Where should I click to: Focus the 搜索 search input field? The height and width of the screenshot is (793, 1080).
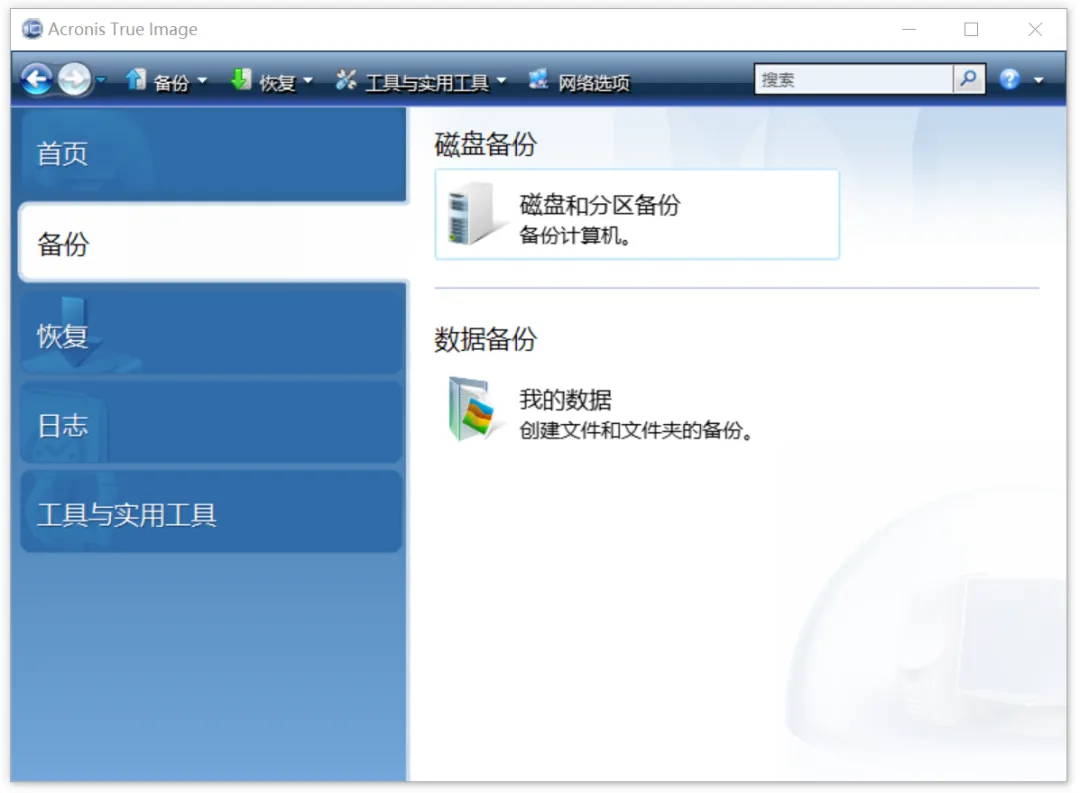[x=853, y=79]
